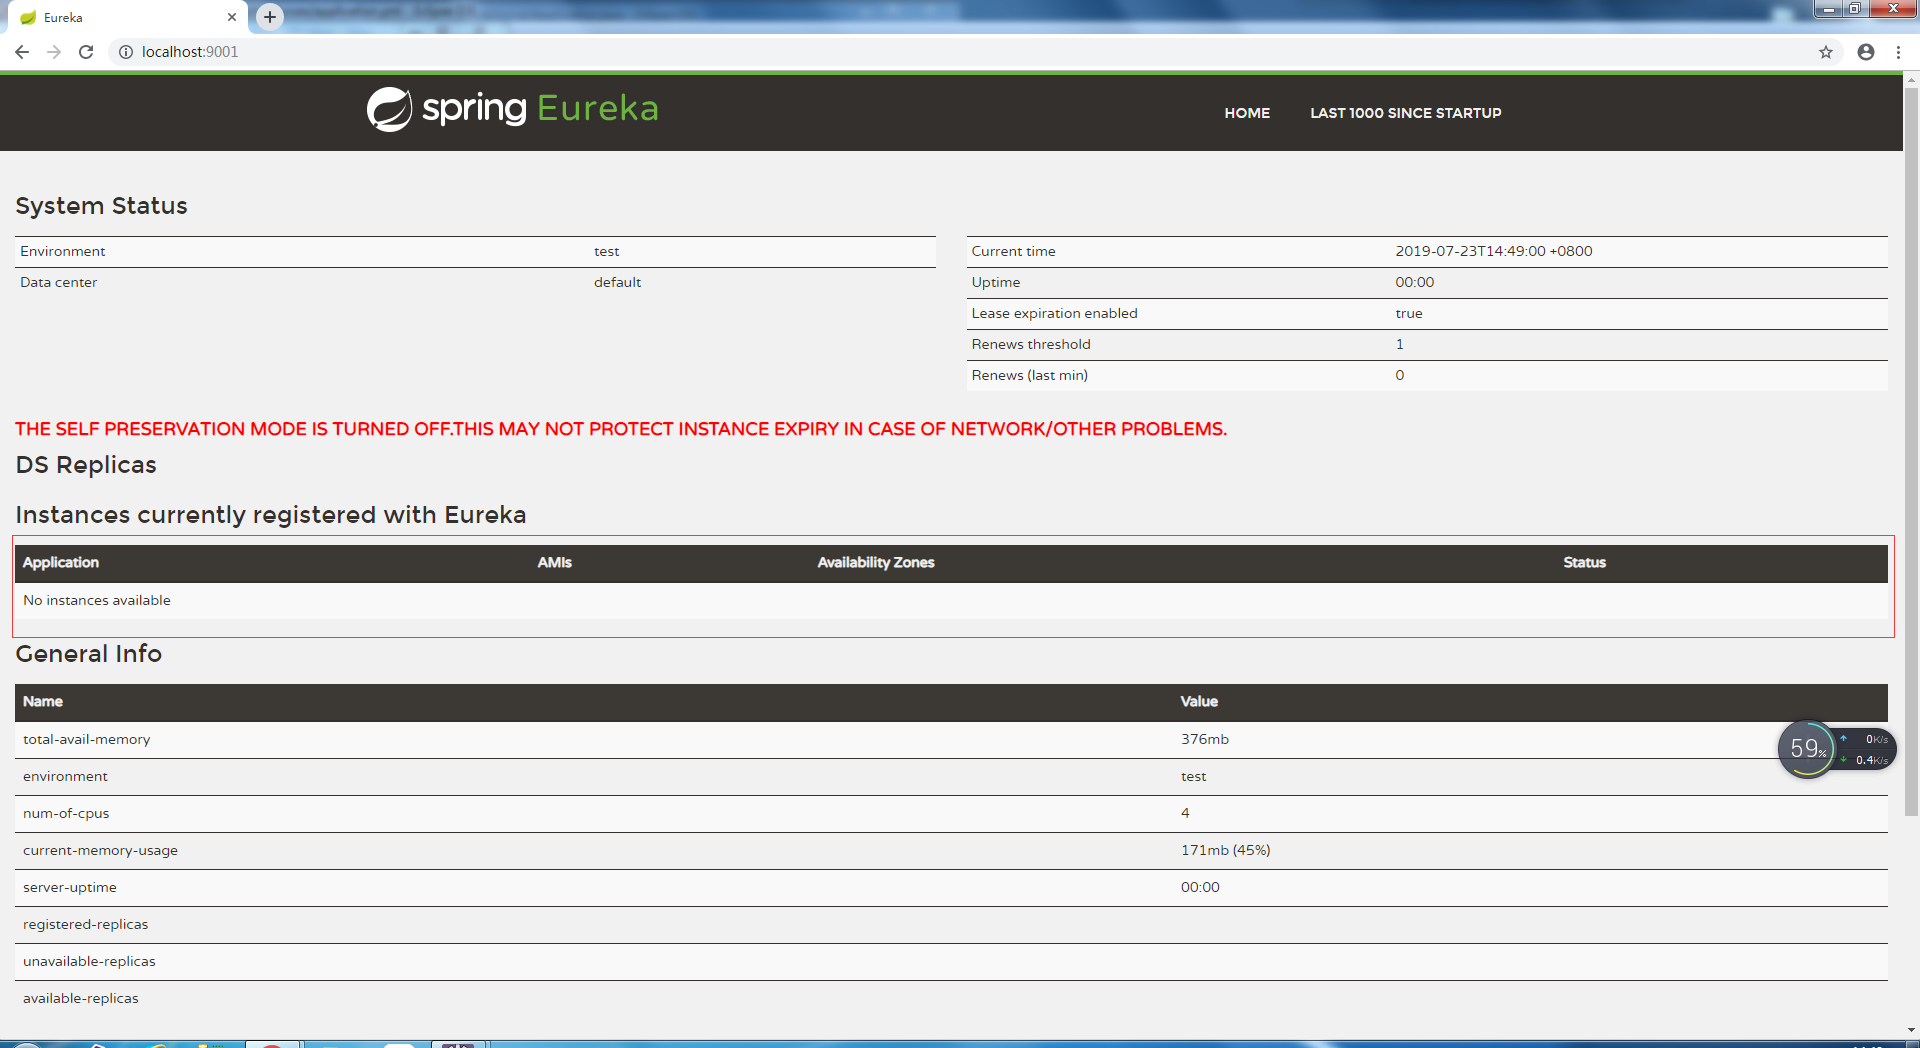Select the 376mb memory value
Image resolution: width=1920 pixels, height=1048 pixels.
pos(1205,740)
